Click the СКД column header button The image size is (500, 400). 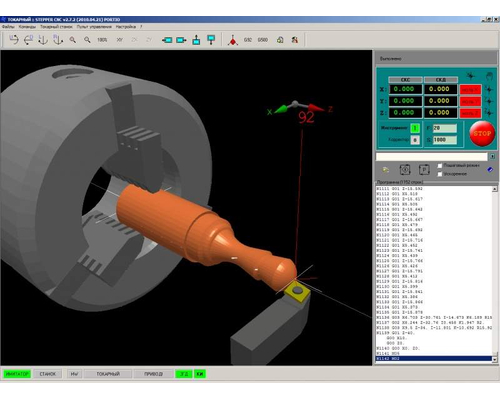[441, 80]
